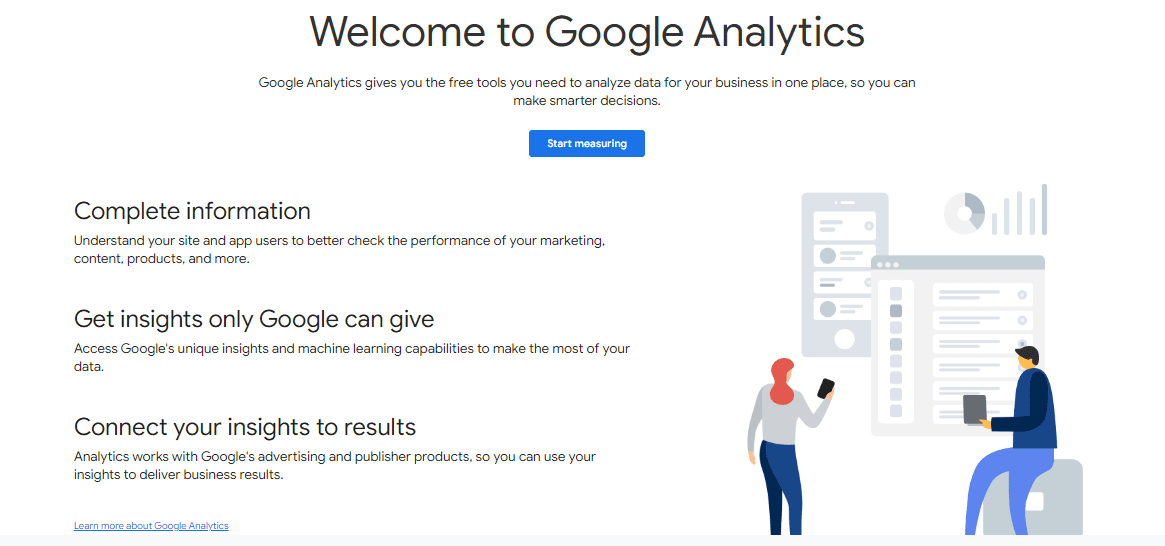The height and width of the screenshot is (546, 1165).
Task: Click the browser window mockup illustration
Action: click(x=958, y=345)
